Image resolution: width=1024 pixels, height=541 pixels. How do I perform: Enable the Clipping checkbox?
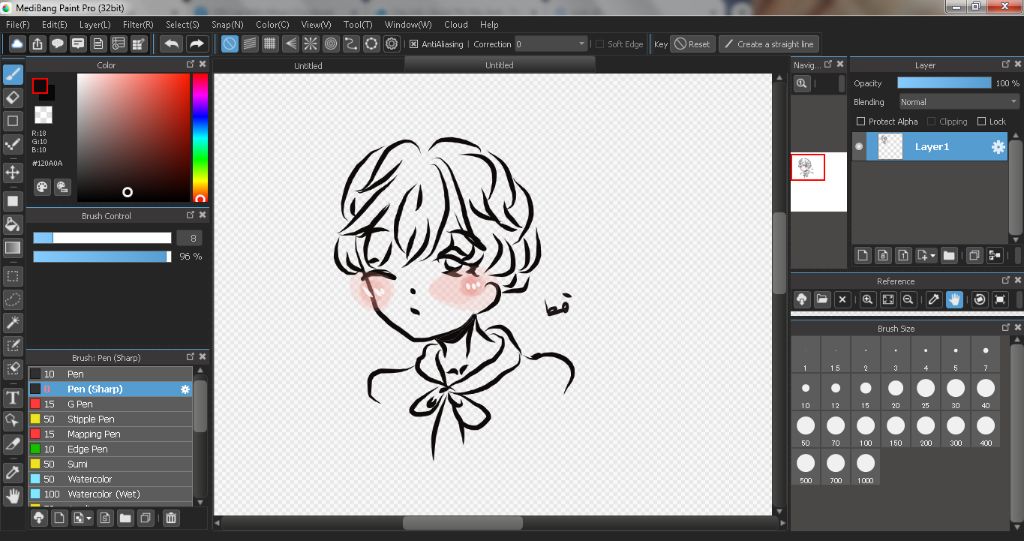click(x=932, y=122)
